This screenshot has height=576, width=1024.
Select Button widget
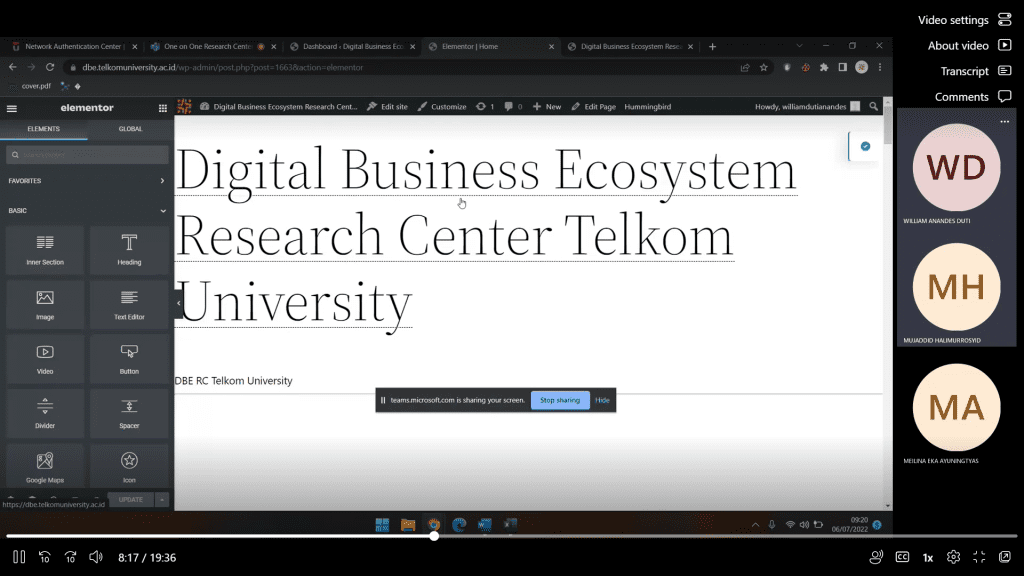129,359
